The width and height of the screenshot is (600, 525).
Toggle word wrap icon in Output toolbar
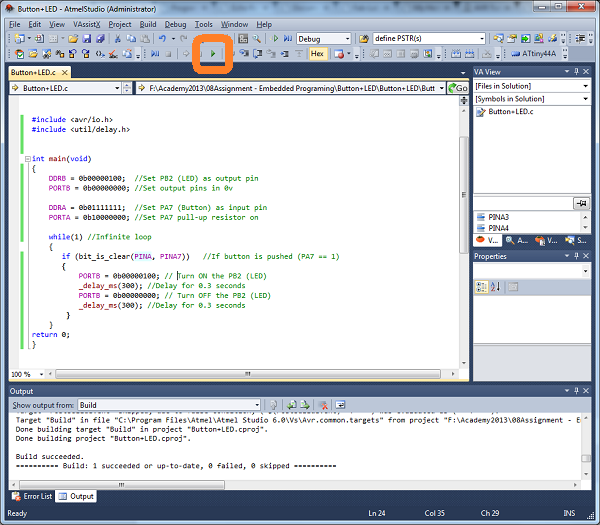click(x=340, y=405)
